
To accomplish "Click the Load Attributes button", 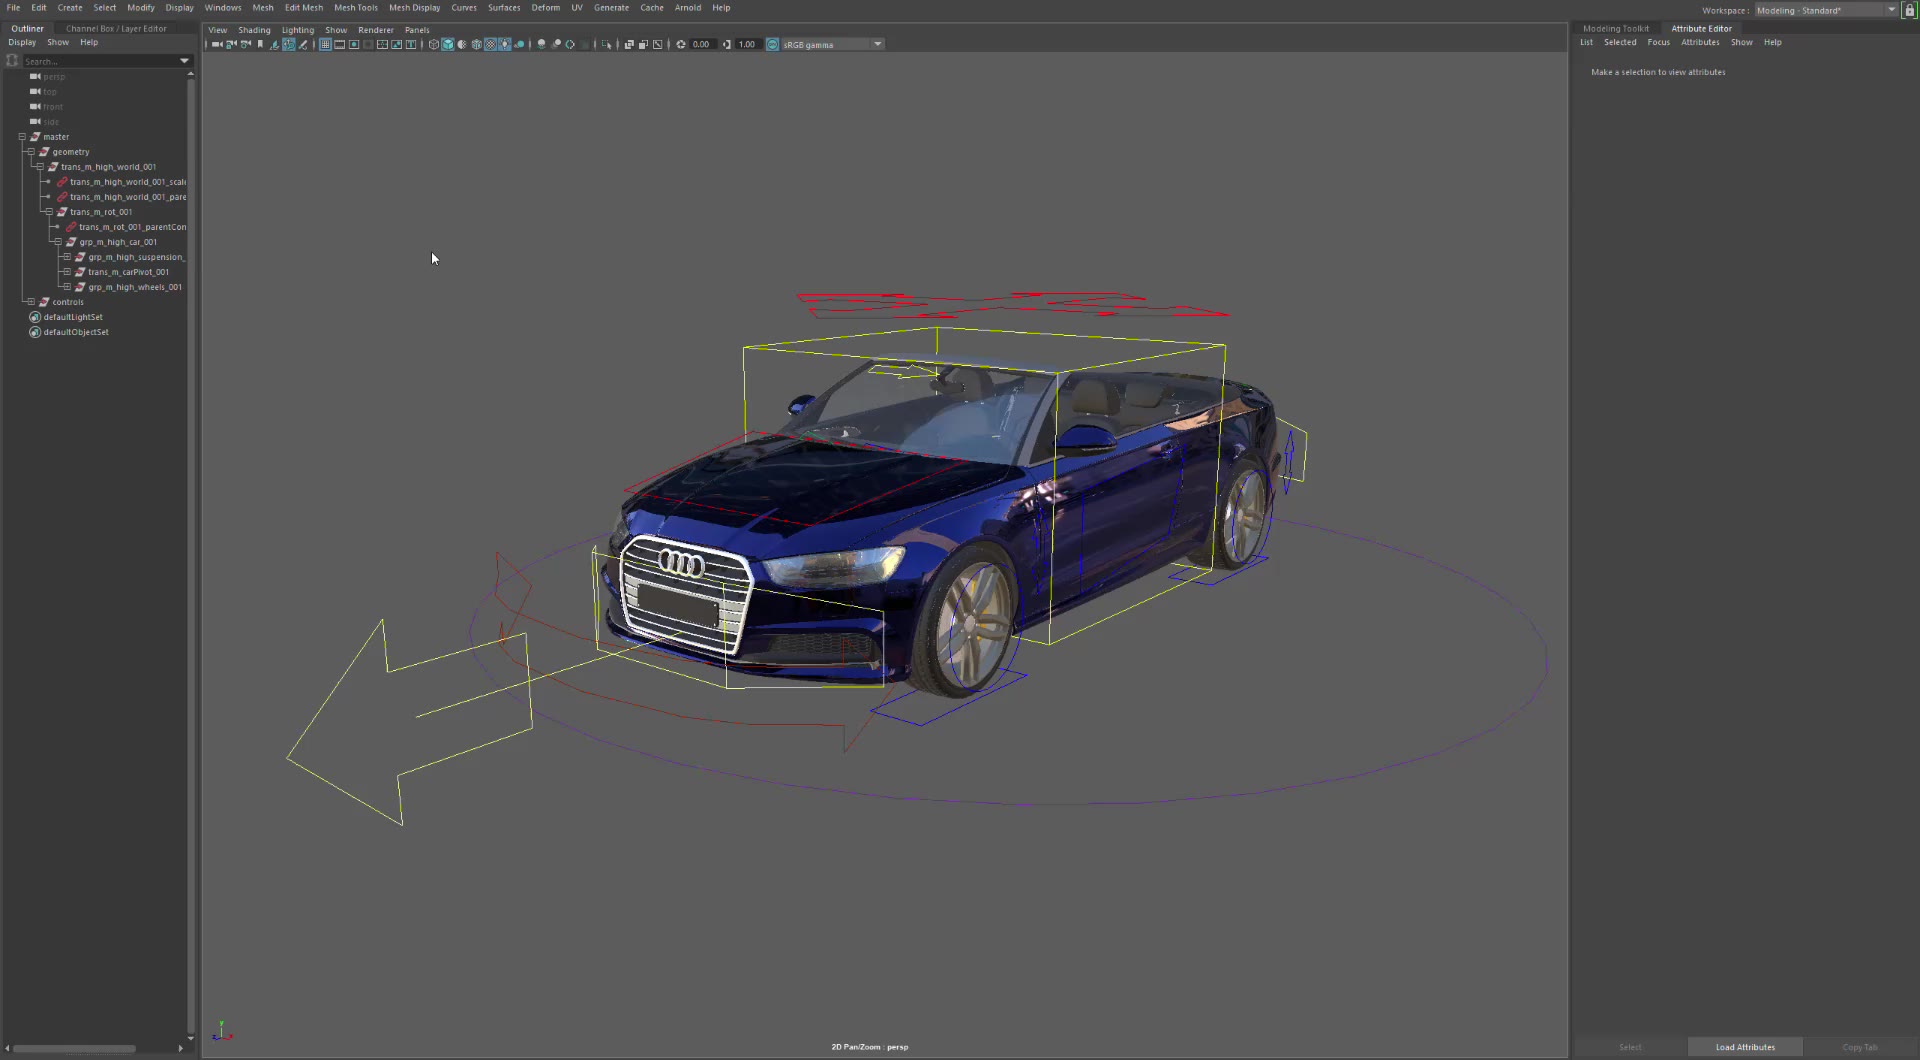I will 1745,1047.
